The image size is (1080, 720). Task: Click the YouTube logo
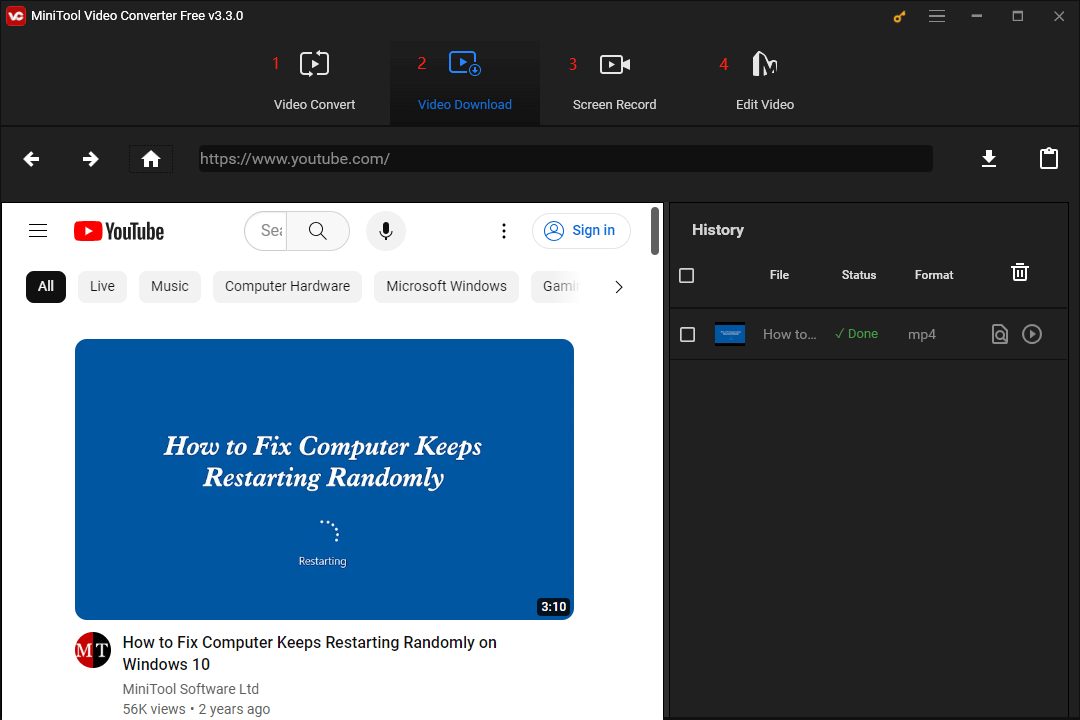119,231
